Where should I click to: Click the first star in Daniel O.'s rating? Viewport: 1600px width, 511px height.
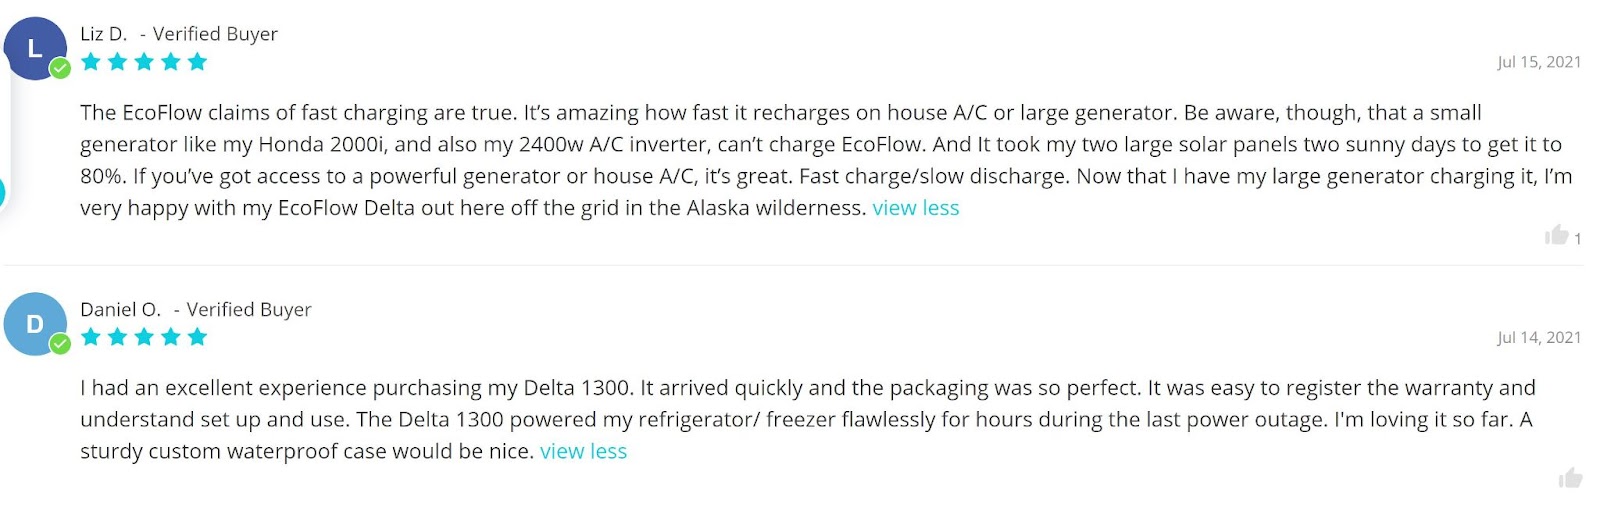[x=91, y=337]
